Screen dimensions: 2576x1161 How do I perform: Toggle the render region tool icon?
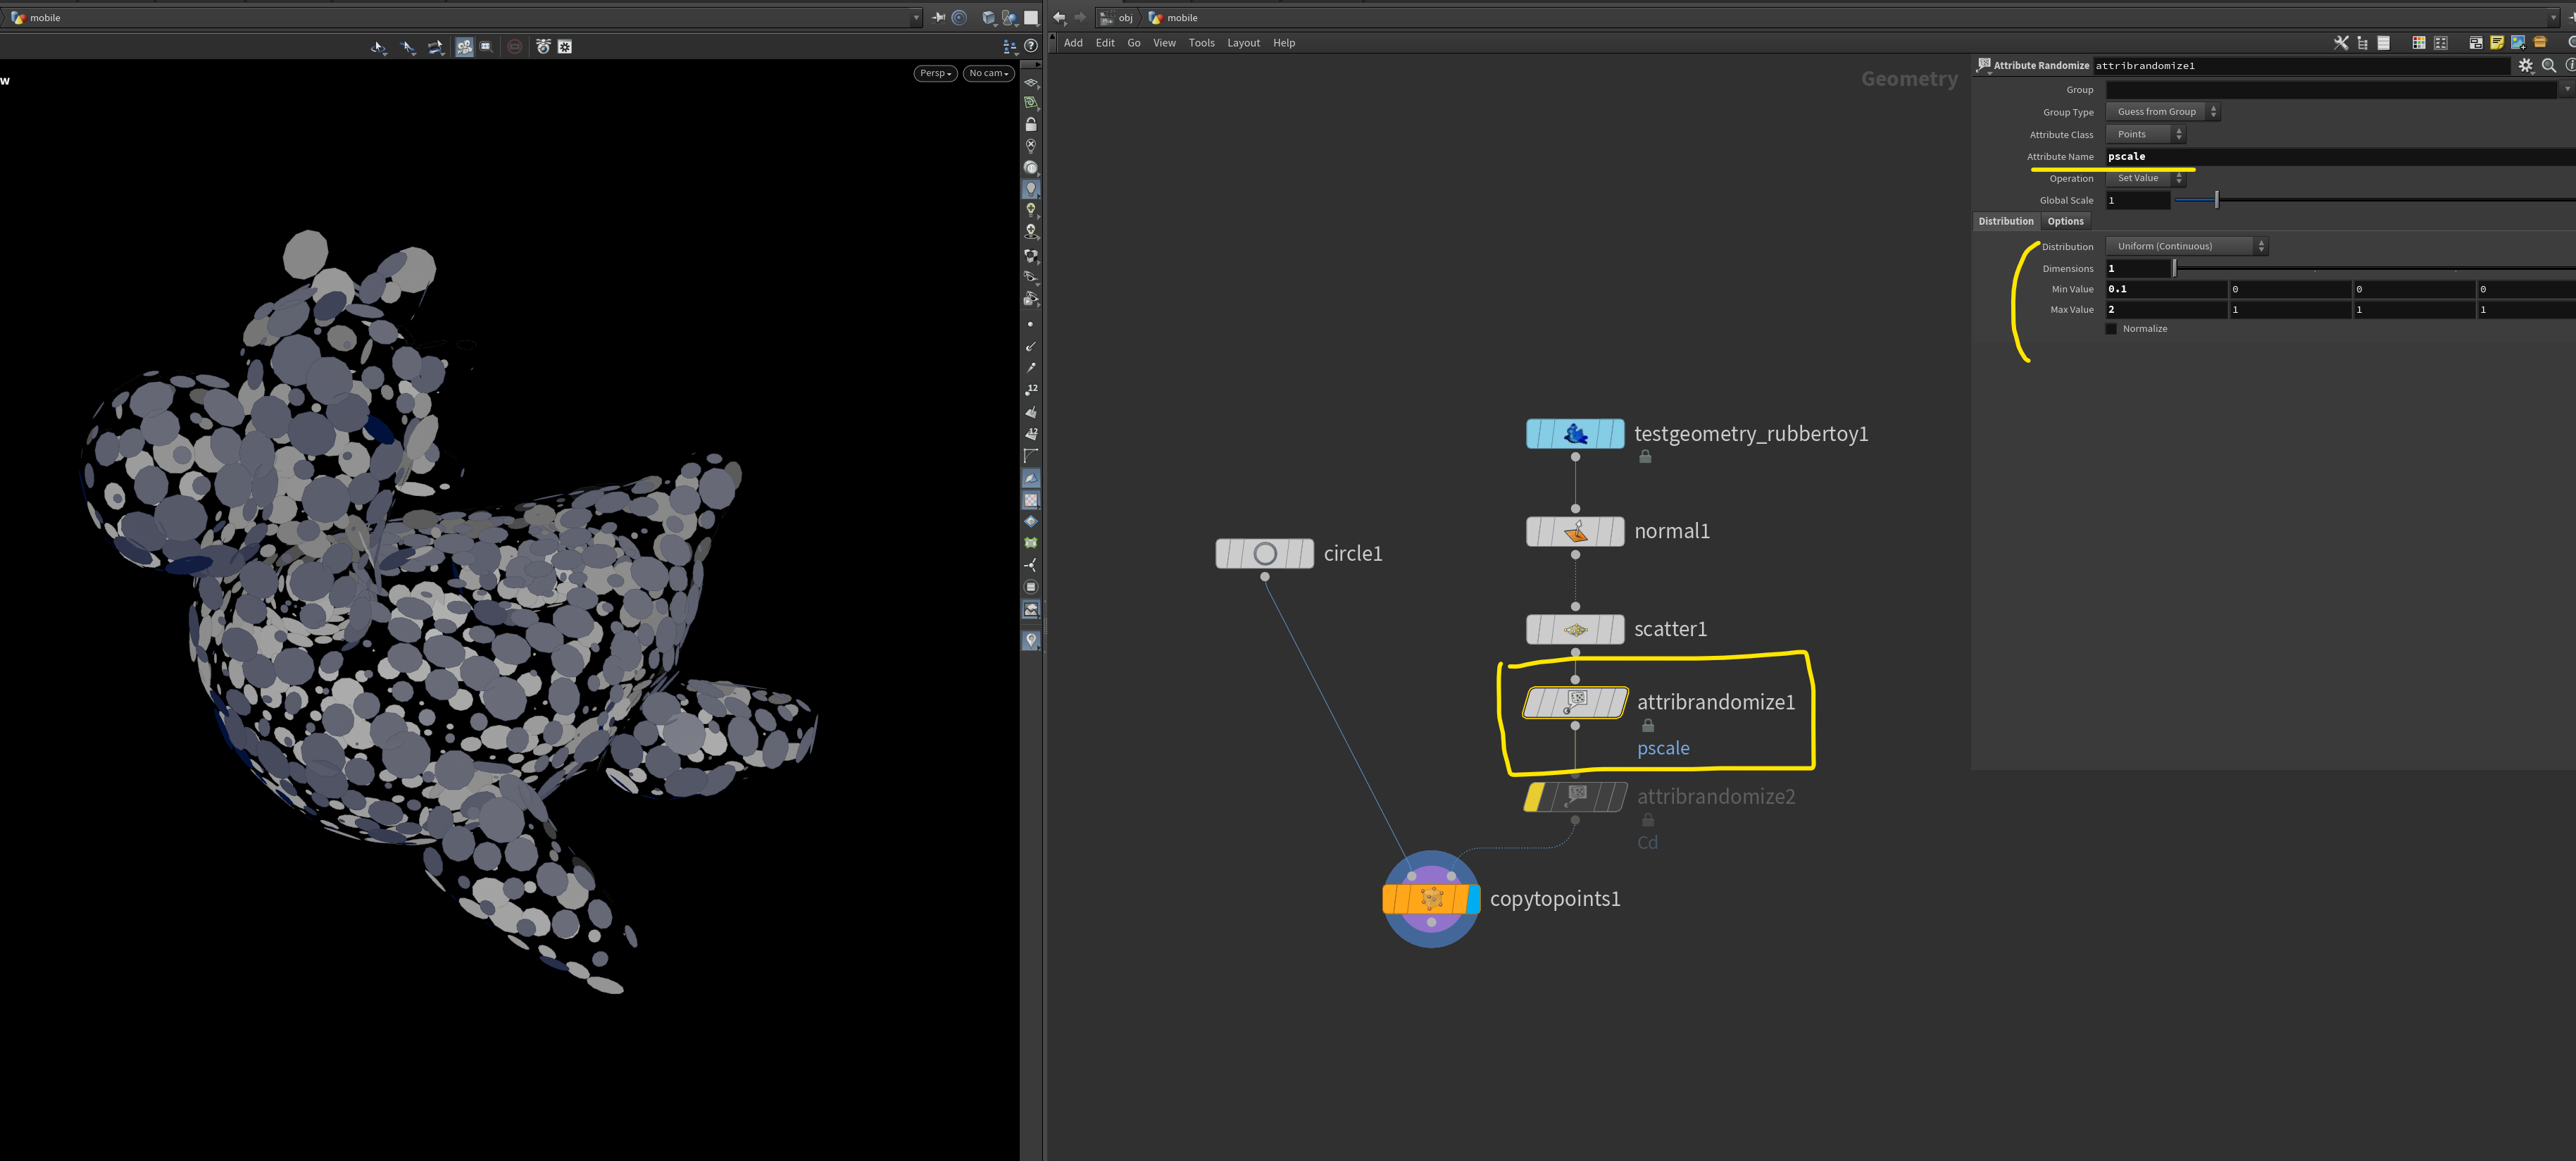coord(486,47)
